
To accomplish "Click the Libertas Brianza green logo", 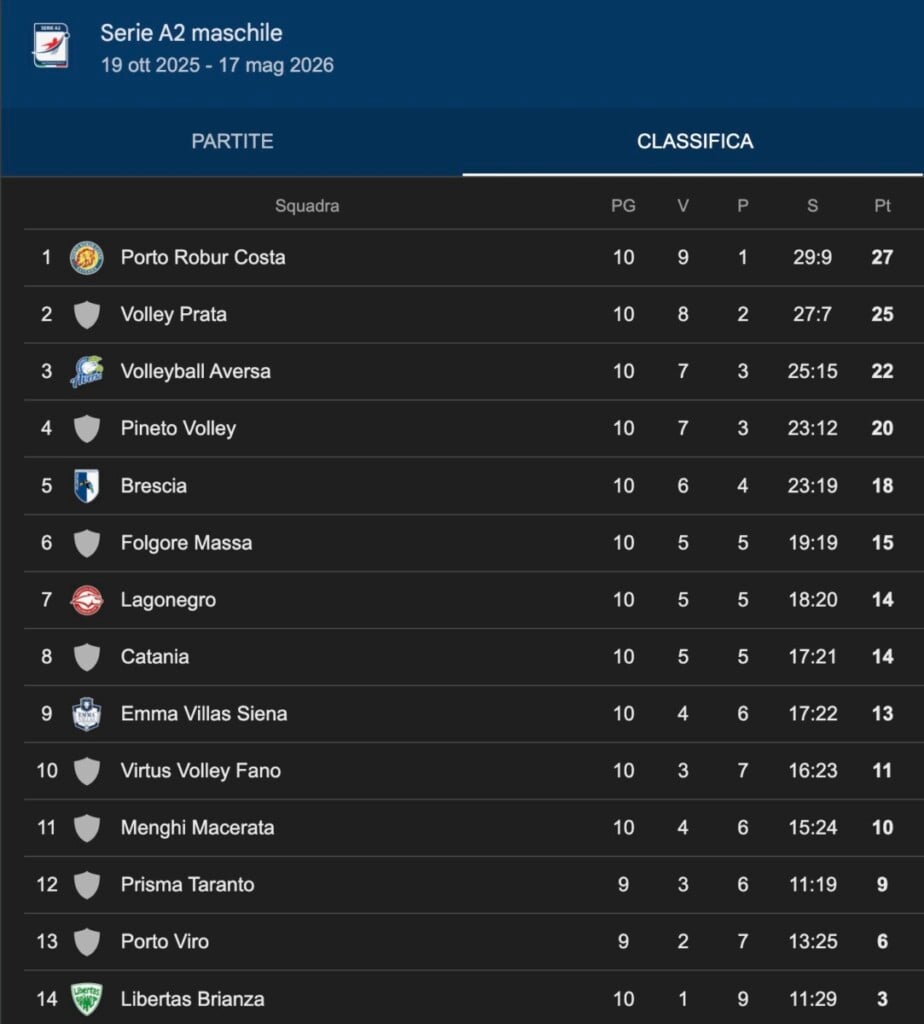I will (x=86, y=998).
